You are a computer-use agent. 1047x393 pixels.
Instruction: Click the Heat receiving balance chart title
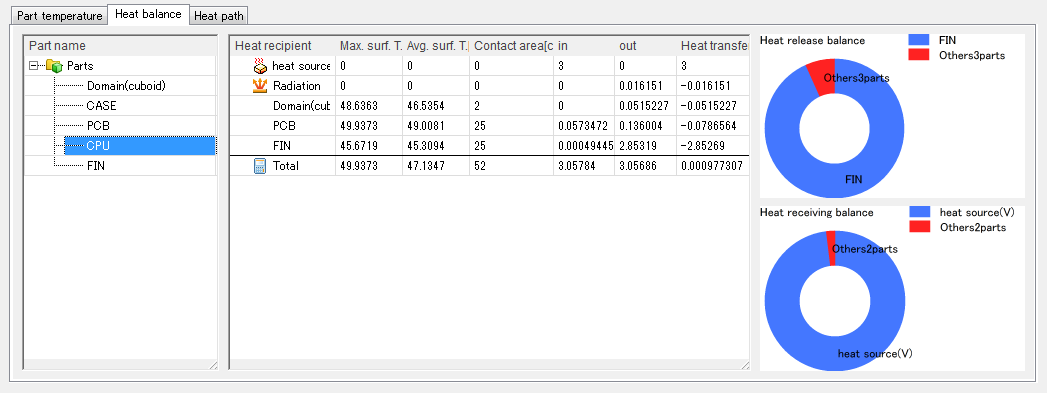[x=816, y=212]
